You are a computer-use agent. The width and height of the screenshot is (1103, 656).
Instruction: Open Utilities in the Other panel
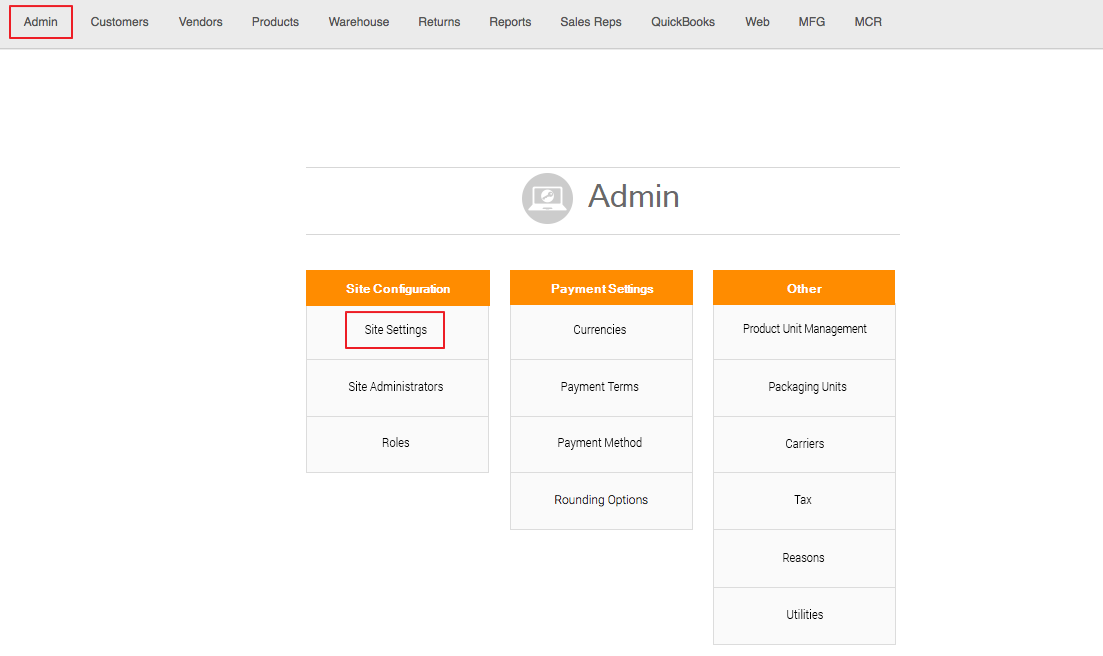tap(804, 615)
